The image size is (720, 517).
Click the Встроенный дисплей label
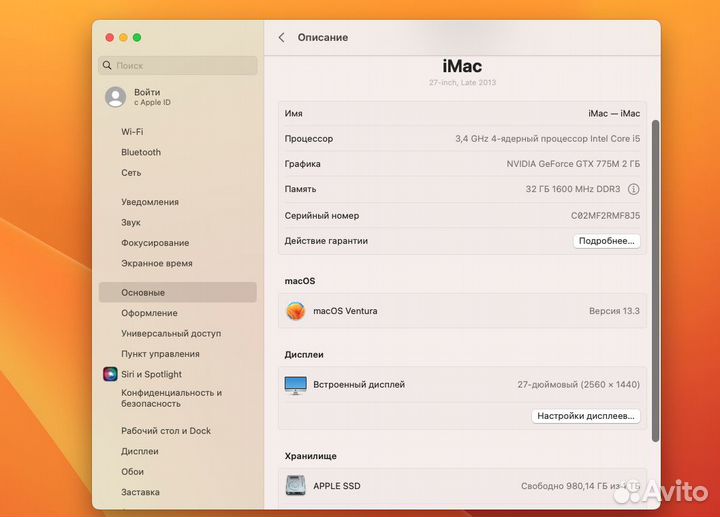(359, 385)
